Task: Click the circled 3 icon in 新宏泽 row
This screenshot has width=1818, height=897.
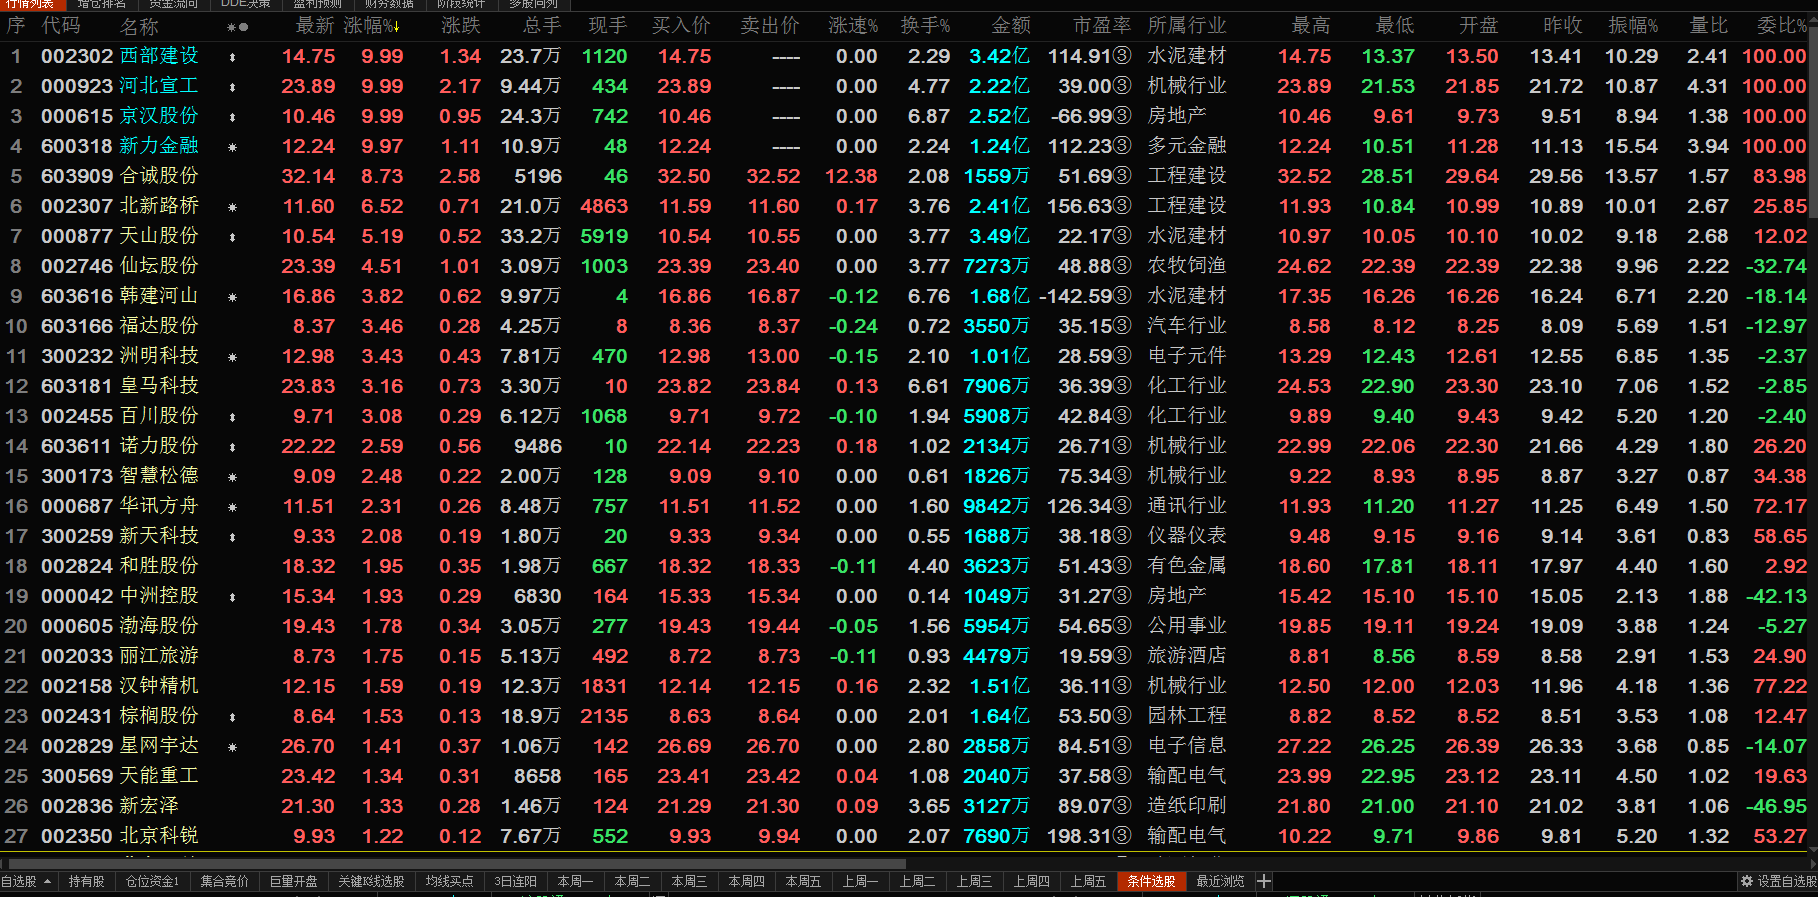Action: click(1122, 807)
